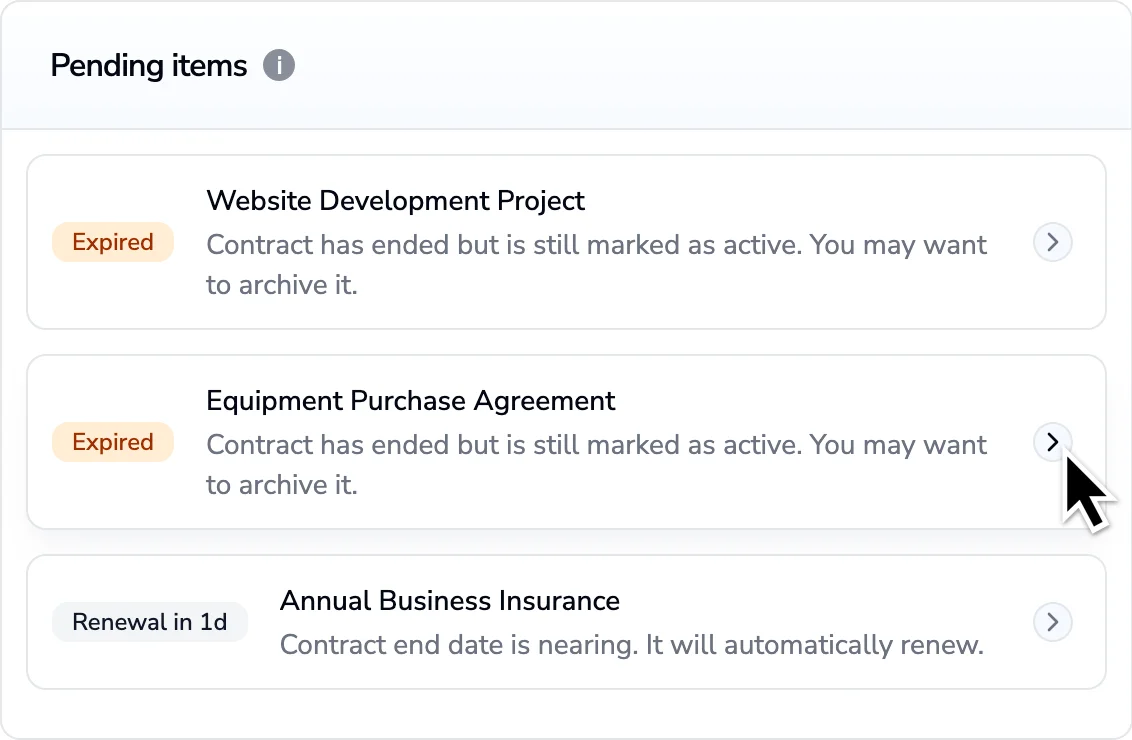Toggle the Renewal in 1d status pill
This screenshot has height=740, width=1132.
pyautogui.click(x=149, y=622)
